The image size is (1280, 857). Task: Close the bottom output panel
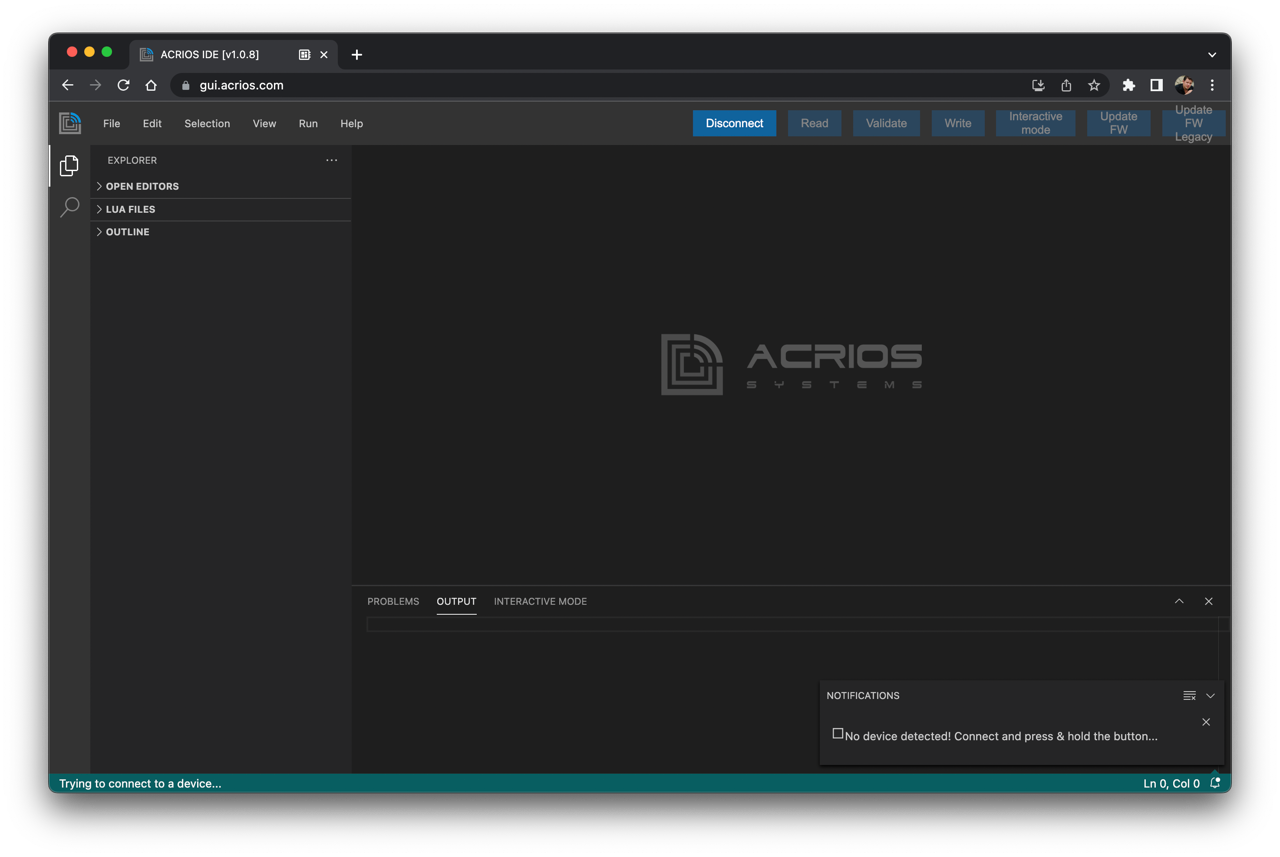pos(1208,601)
